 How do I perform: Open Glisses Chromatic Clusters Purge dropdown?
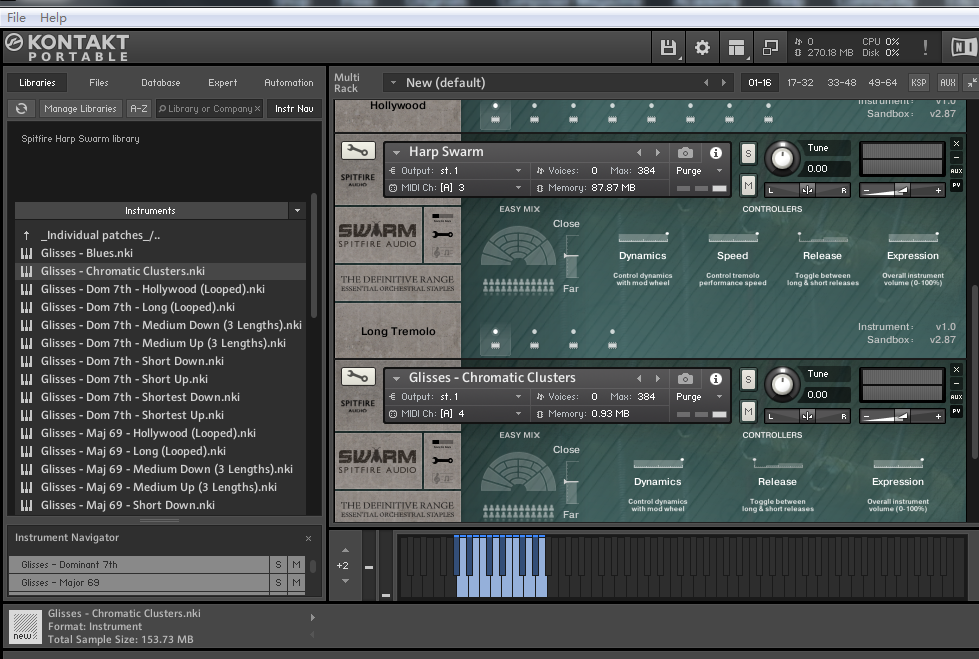click(x=719, y=397)
